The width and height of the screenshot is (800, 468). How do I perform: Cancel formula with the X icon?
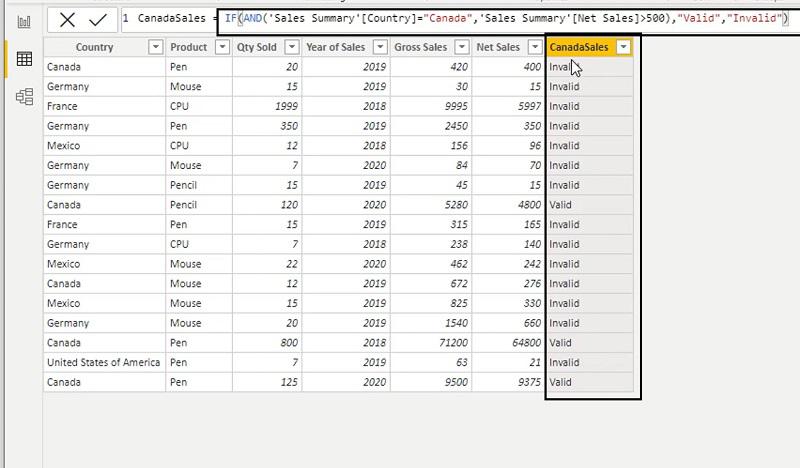click(67, 20)
